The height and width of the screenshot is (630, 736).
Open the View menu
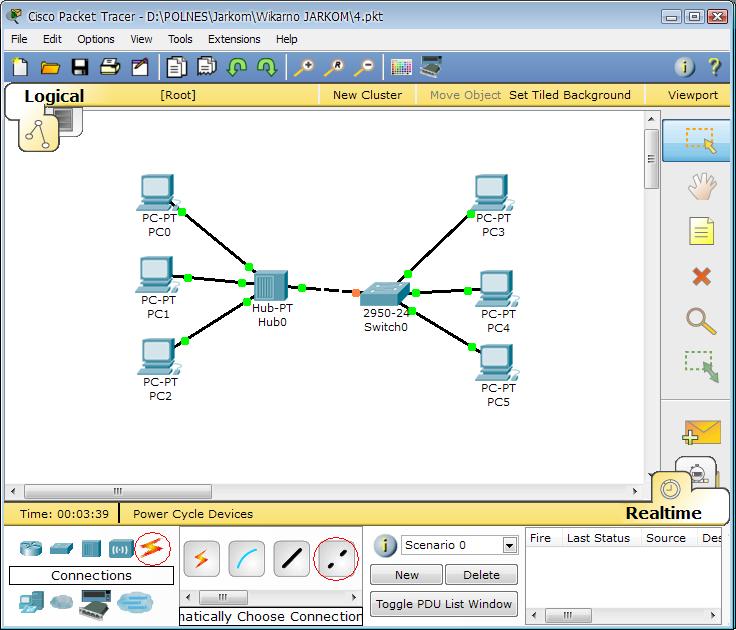(141, 39)
